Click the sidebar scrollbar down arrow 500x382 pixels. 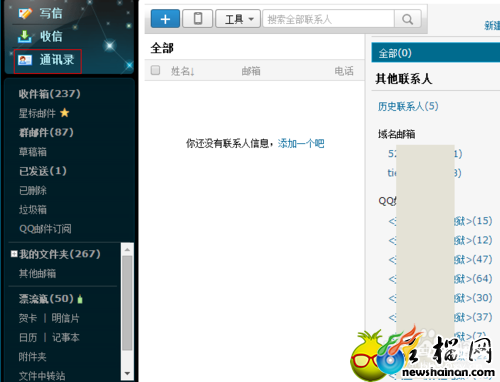tap(127, 373)
